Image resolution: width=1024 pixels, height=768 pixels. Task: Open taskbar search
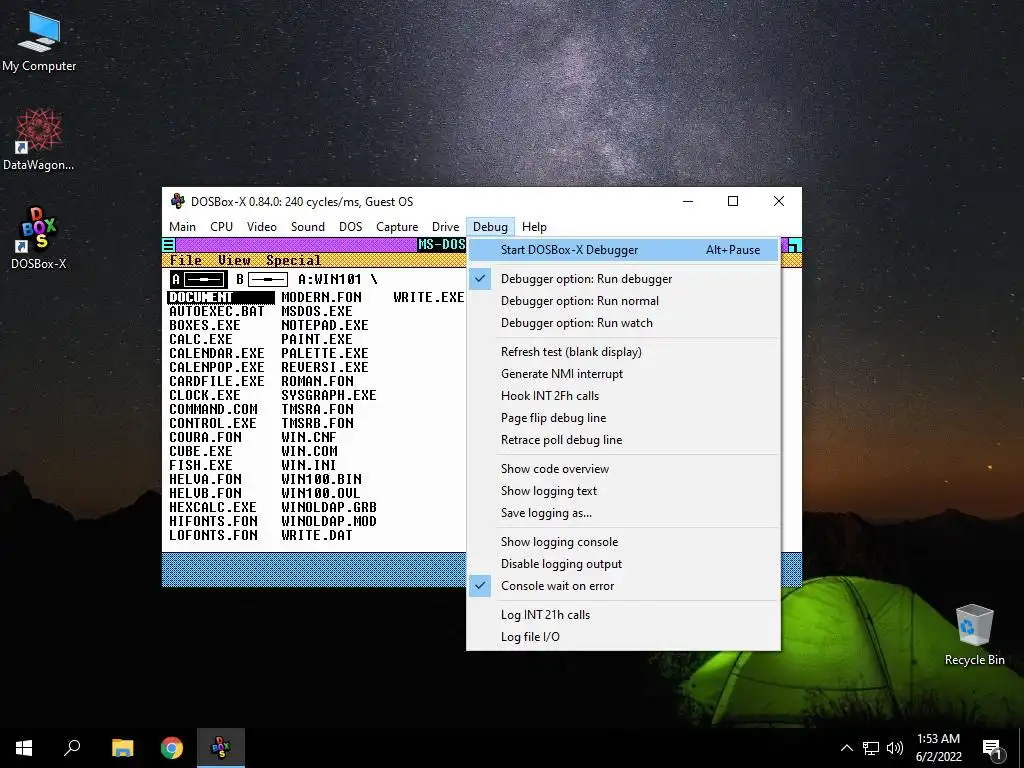72,748
